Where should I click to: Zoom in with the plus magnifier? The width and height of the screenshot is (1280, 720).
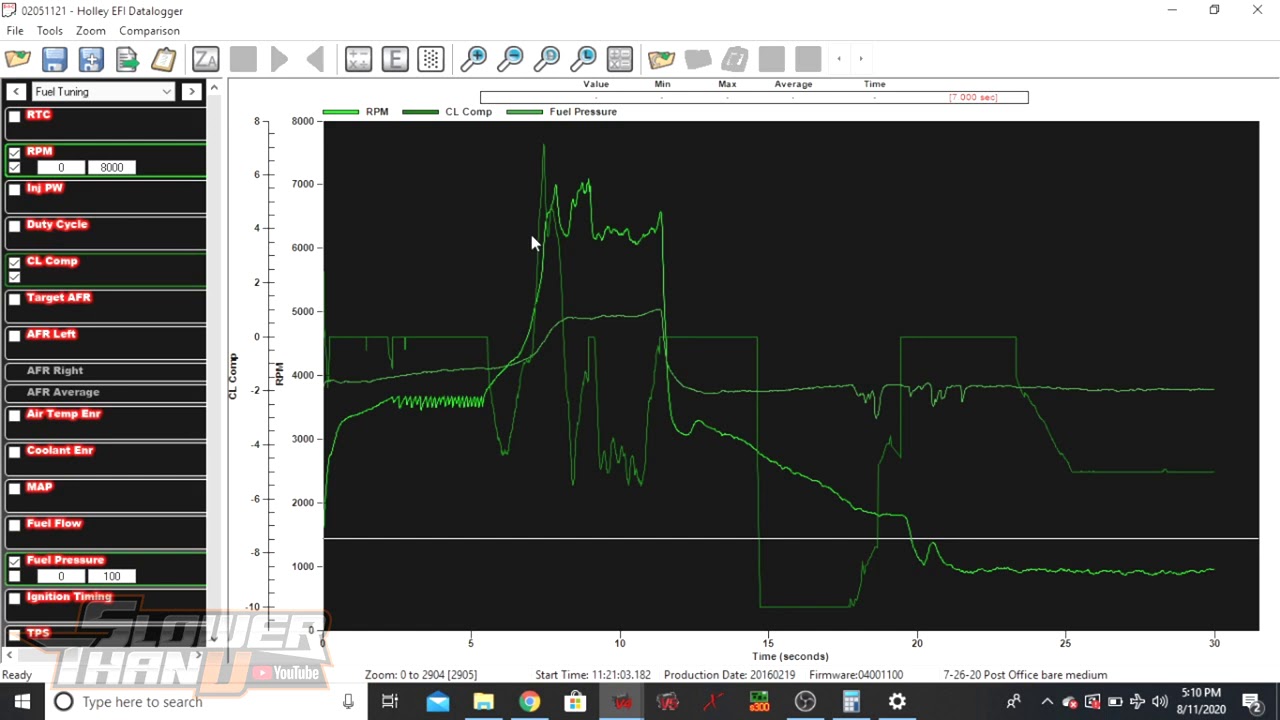point(473,60)
